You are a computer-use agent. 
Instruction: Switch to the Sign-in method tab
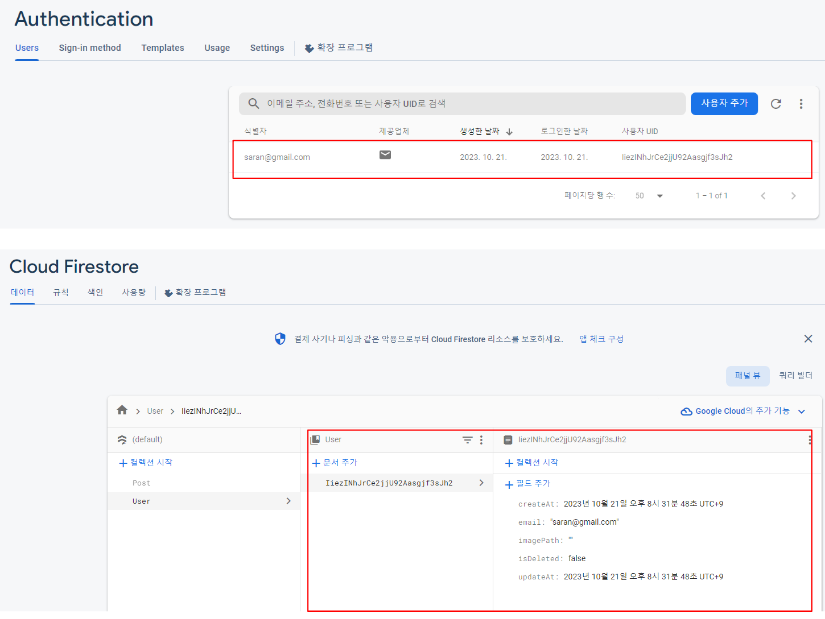point(90,48)
